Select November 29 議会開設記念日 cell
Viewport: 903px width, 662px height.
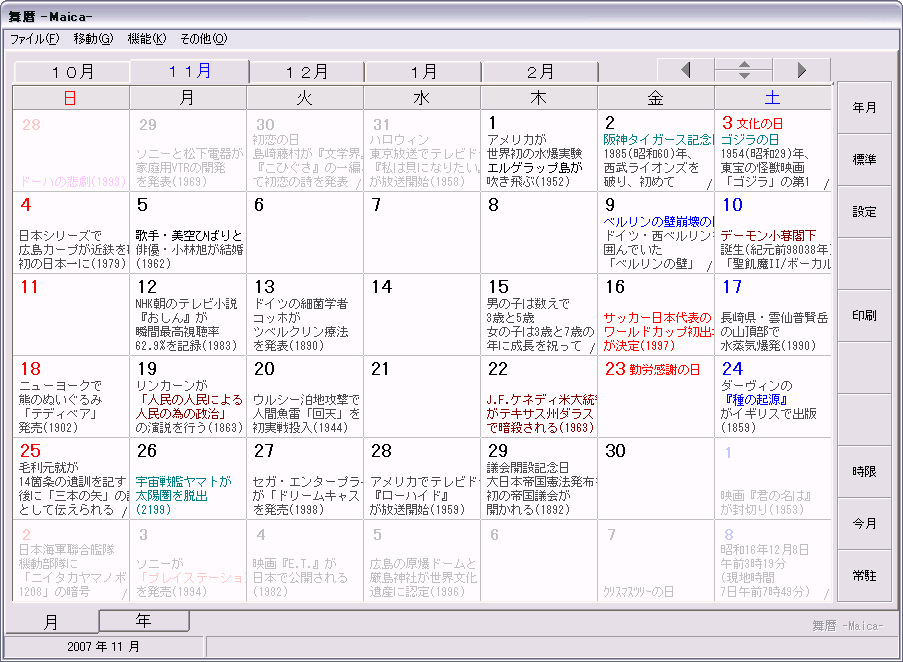click(538, 479)
